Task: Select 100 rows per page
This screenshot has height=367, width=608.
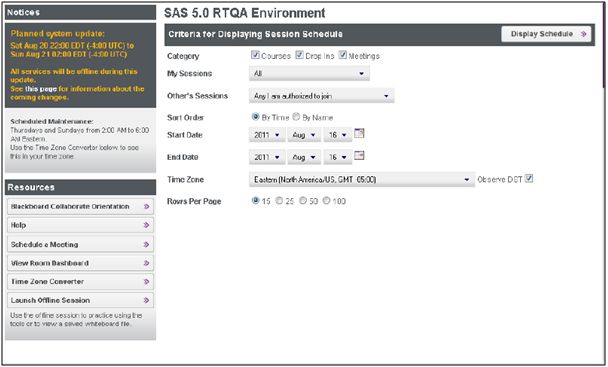Action: pyautogui.click(x=326, y=201)
